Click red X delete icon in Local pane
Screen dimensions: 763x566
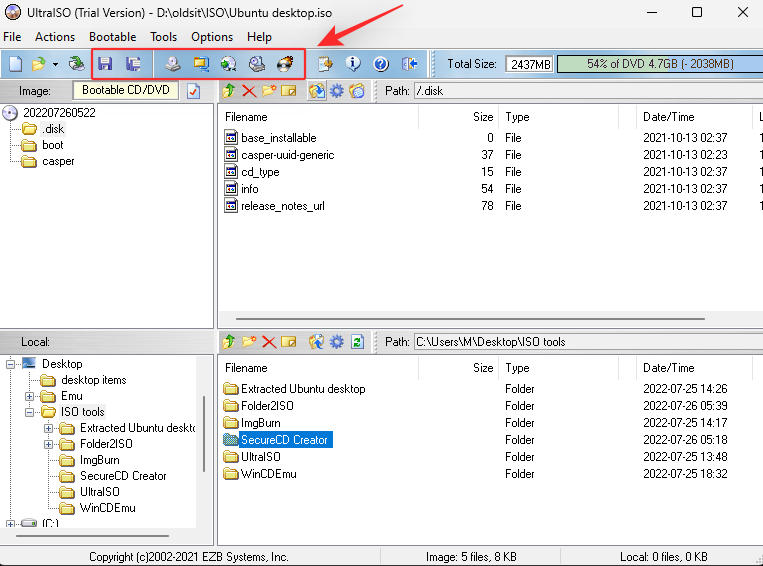[269, 342]
